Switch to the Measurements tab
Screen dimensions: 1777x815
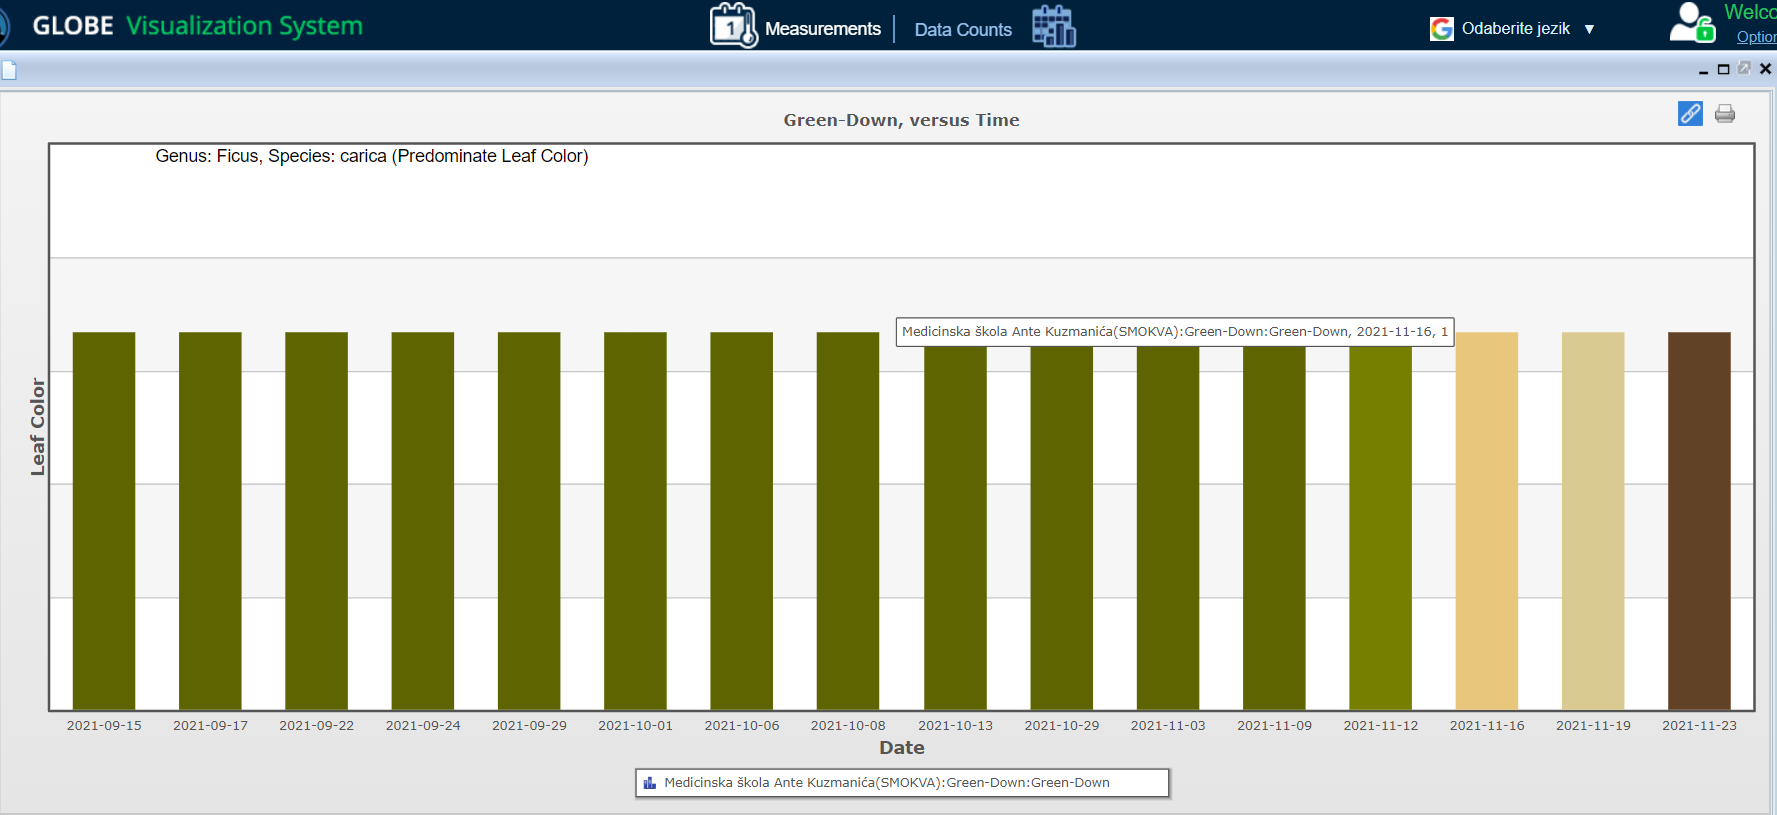tap(822, 29)
